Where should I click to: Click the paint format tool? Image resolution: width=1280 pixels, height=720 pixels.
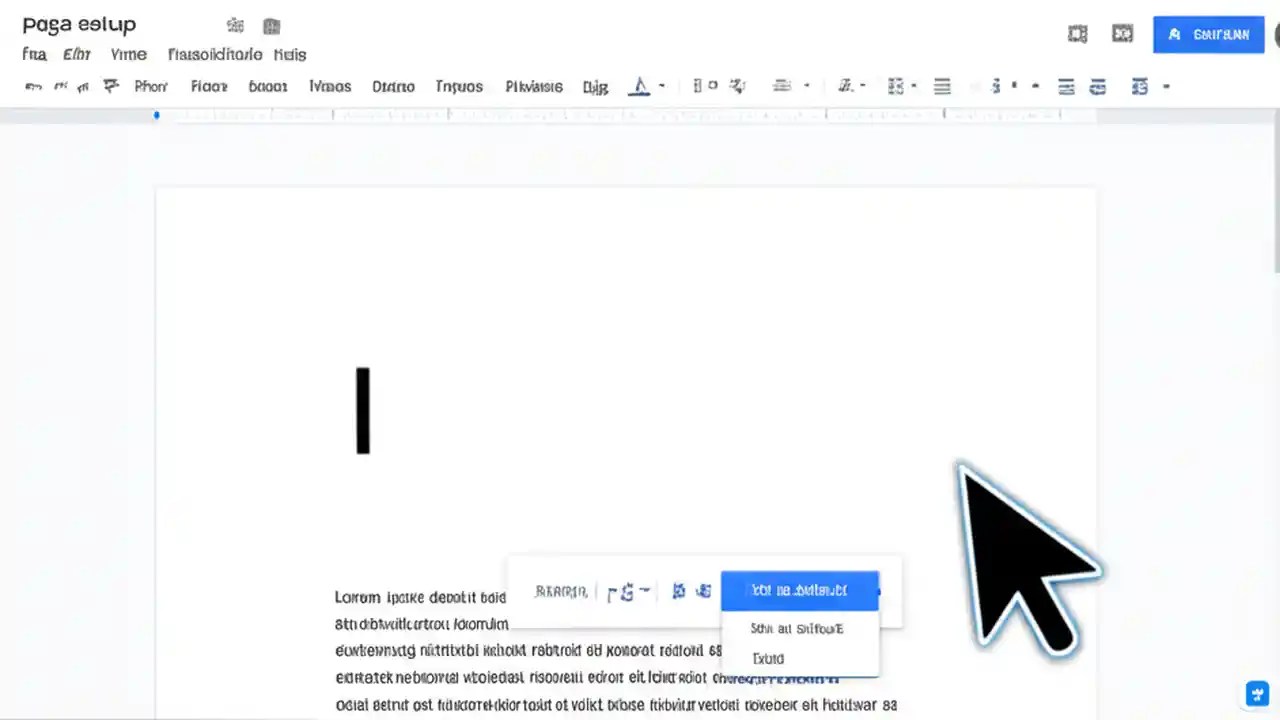coord(110,86)
